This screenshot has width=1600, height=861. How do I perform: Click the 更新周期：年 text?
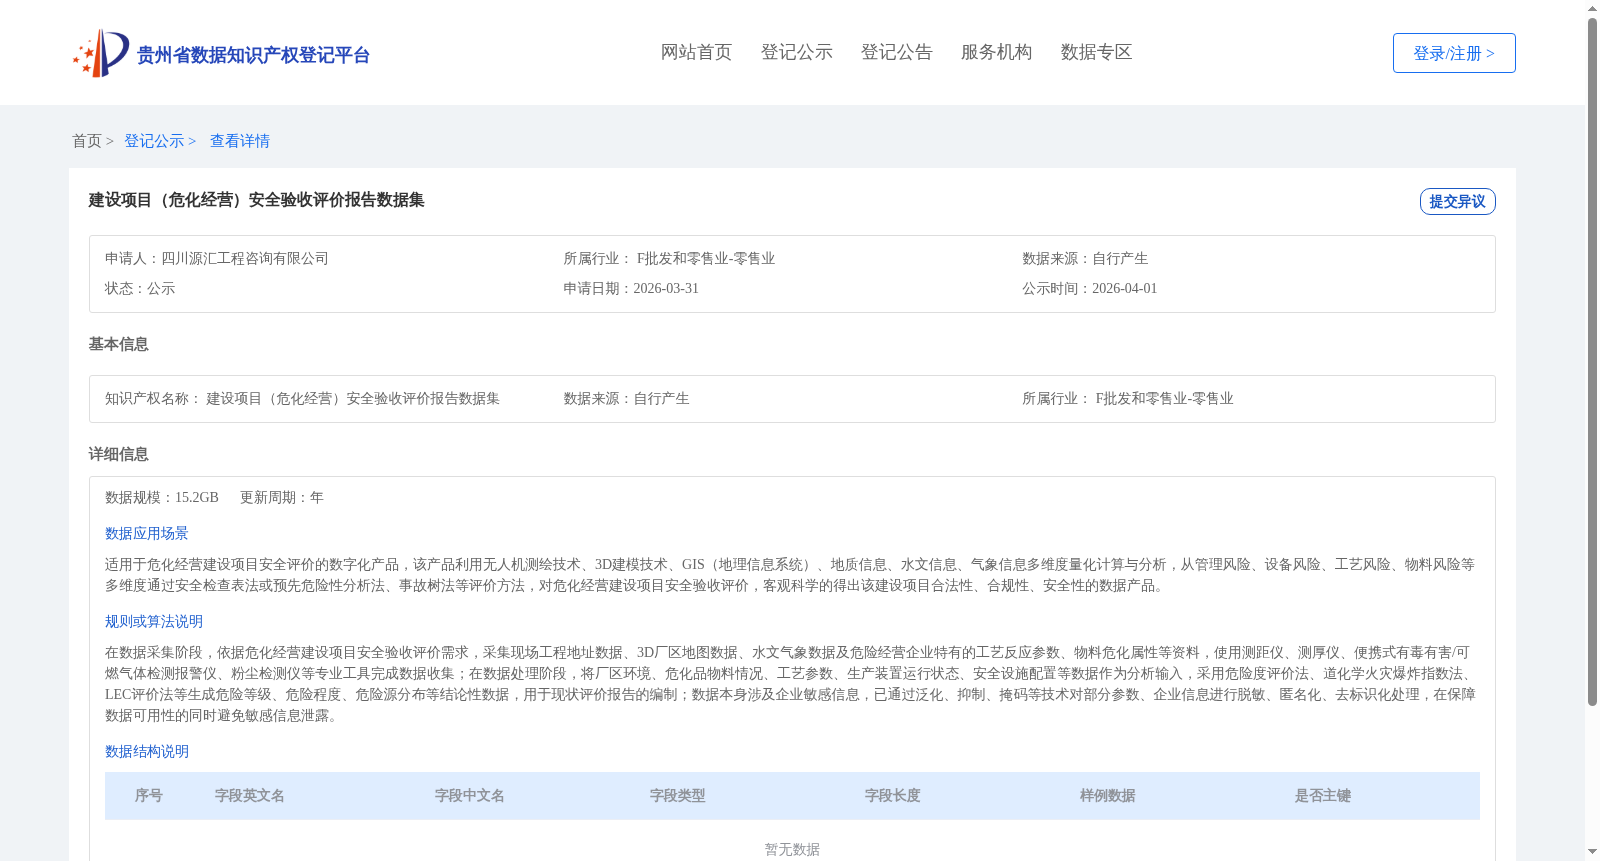click(282, 497)
